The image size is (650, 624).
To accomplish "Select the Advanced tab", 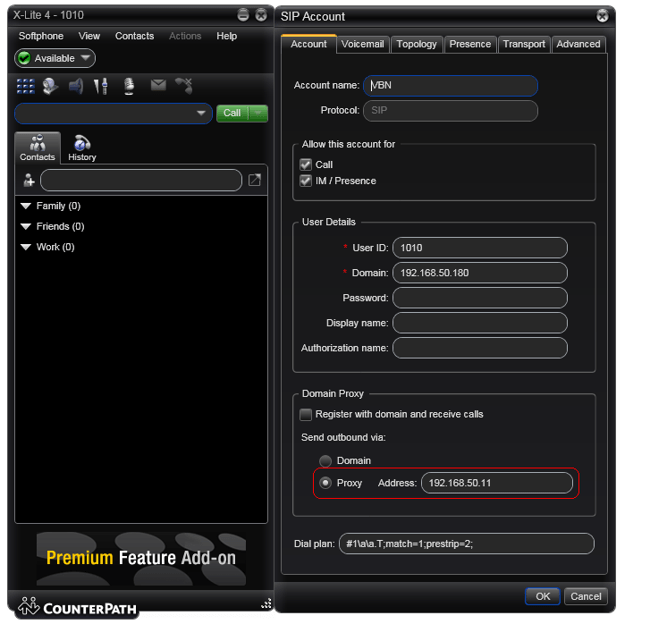I will [578, 44].
